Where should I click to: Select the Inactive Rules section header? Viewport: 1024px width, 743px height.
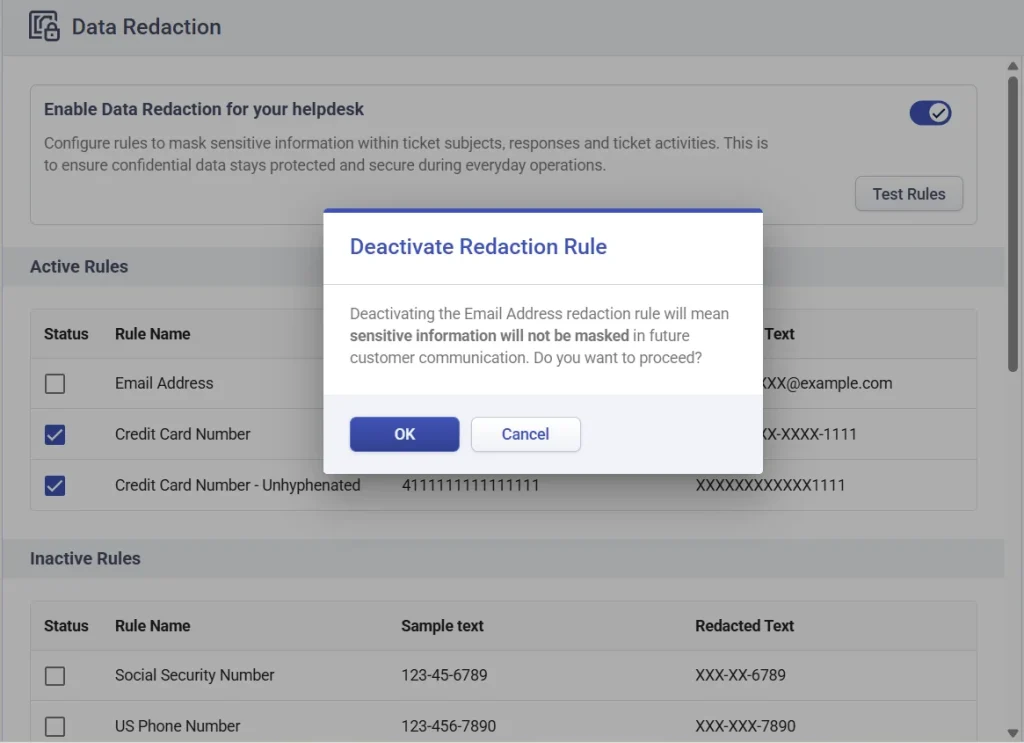(x=86, y=558)
